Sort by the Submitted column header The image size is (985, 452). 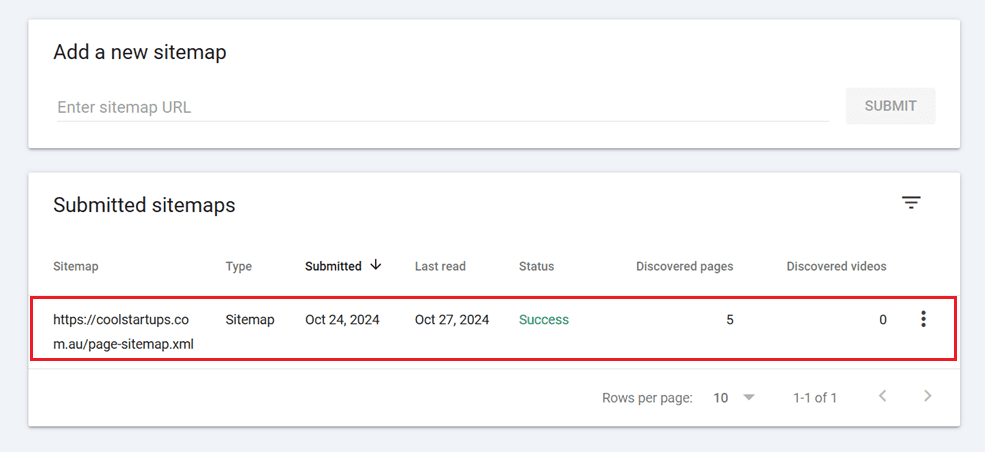point(333,266)
